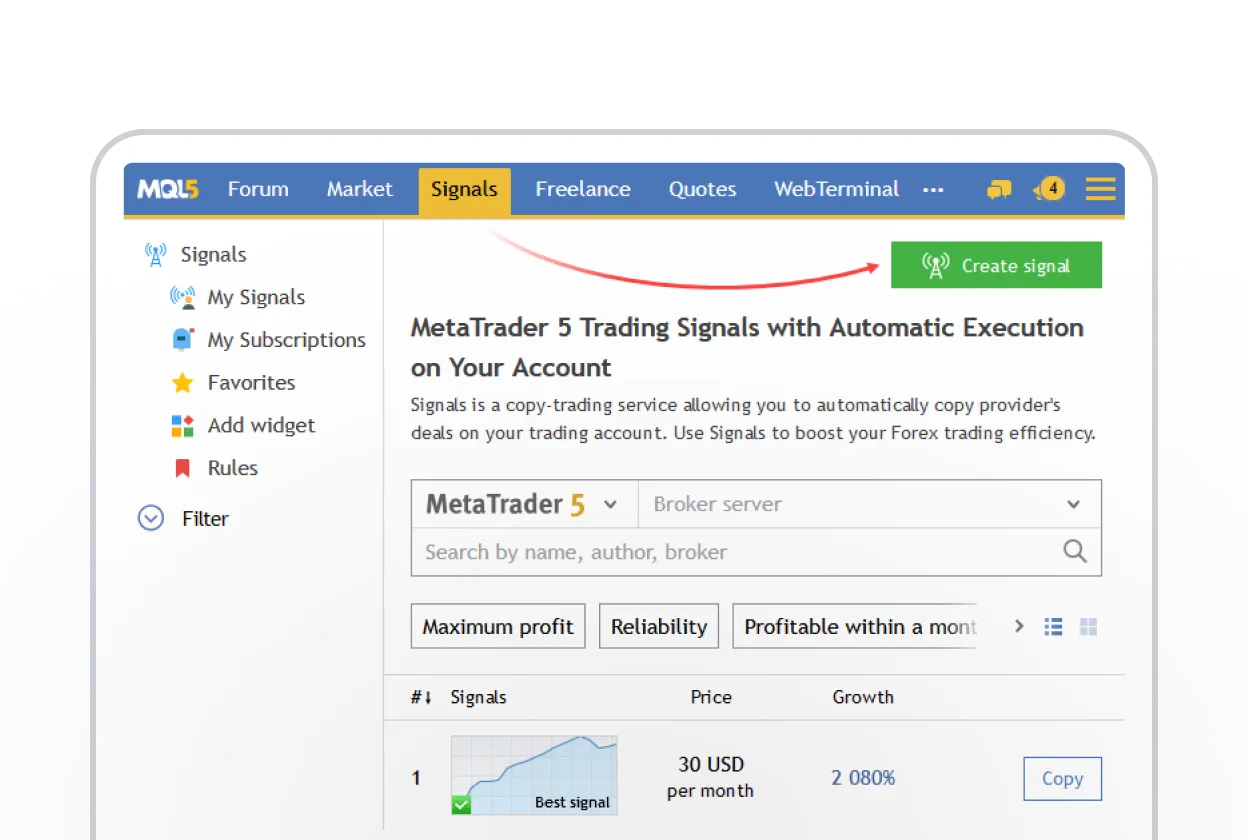Click the My Subscriptions mailbox icon
This screenshot has width=1248, height=840.
click(182, 339)
